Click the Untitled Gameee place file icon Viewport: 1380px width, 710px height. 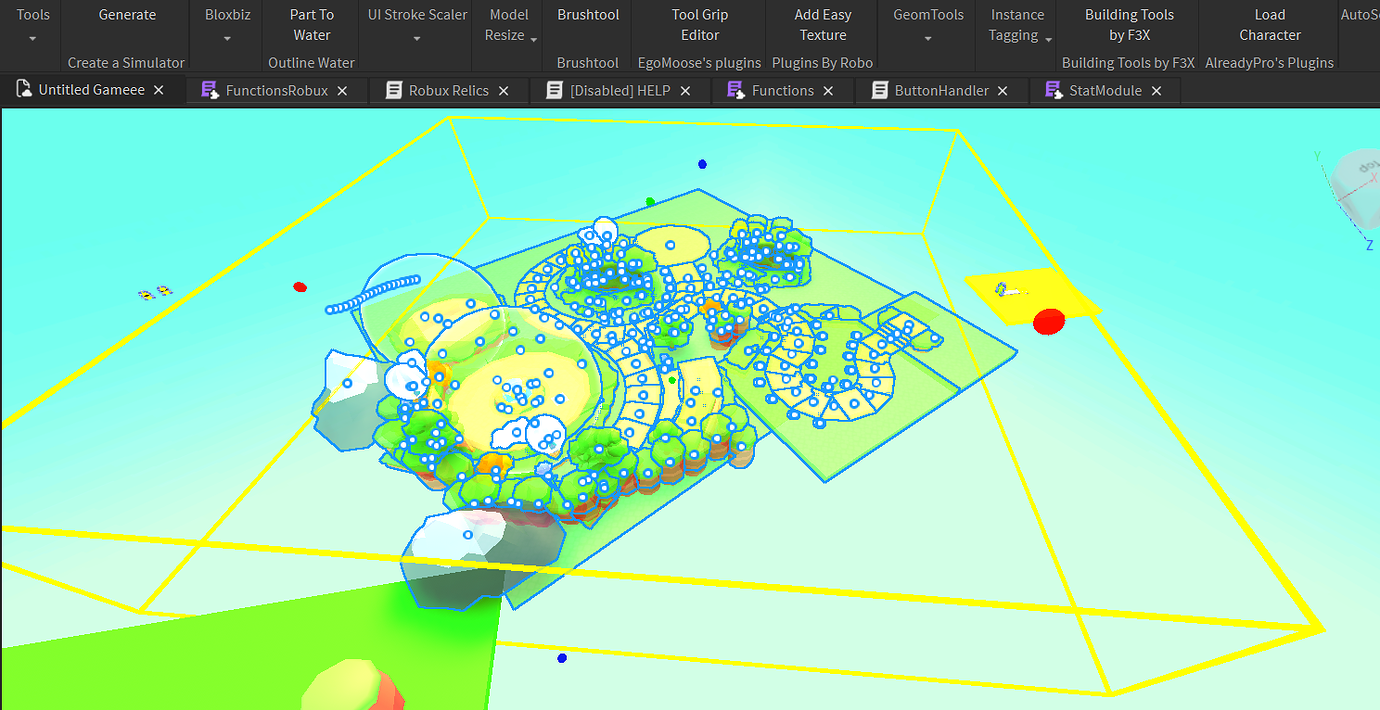click(x=24, y=90)
